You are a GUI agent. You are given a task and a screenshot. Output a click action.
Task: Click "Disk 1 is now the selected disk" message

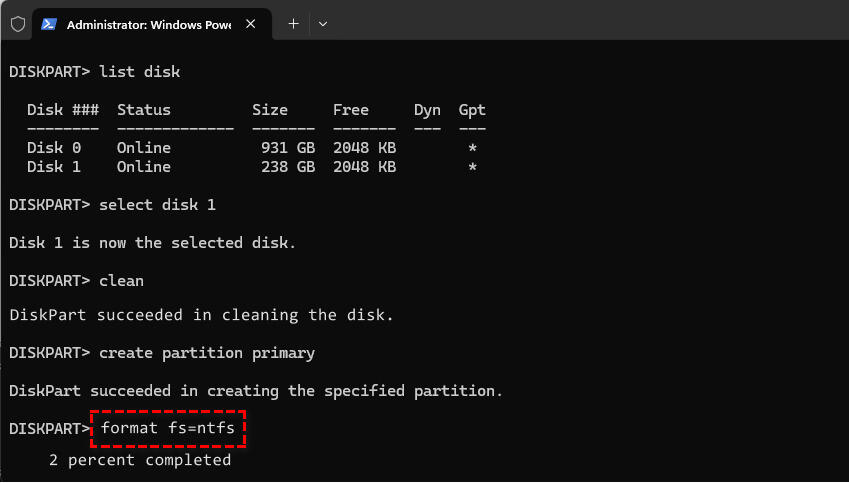click(x=153, y=242)
